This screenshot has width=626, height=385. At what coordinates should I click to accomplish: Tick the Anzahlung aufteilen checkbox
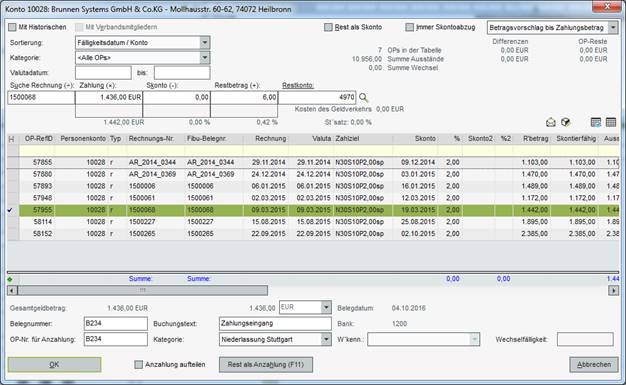[x=139, y=365]
